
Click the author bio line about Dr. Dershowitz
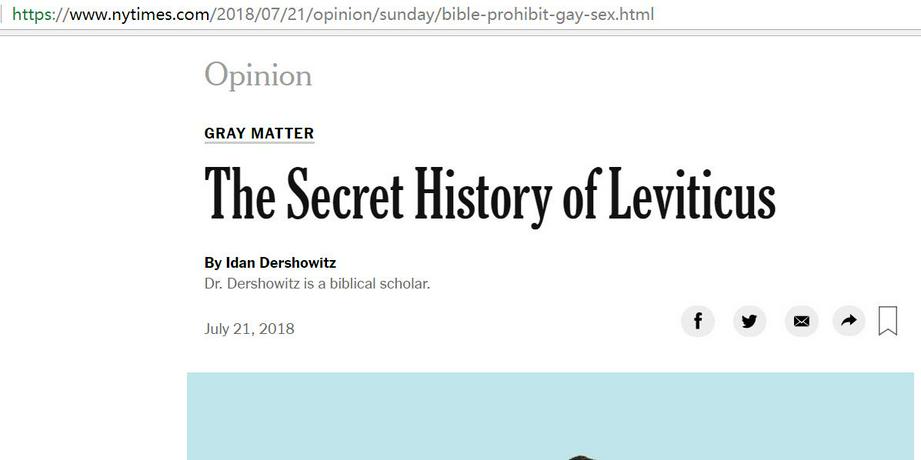[x=317, y=283]
